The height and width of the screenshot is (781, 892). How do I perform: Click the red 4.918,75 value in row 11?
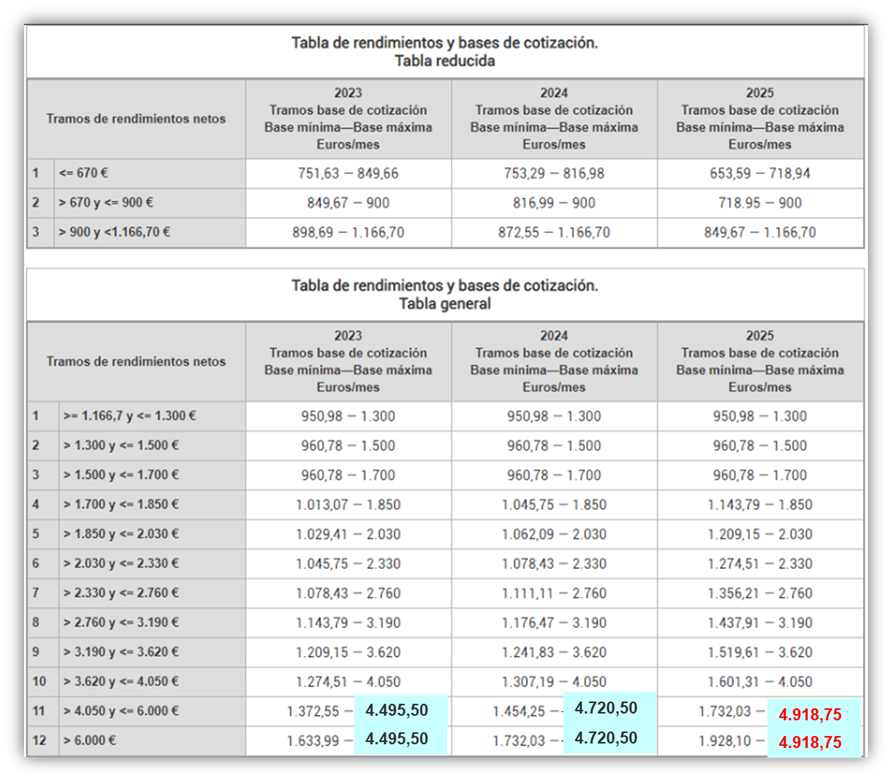(809, 714)
